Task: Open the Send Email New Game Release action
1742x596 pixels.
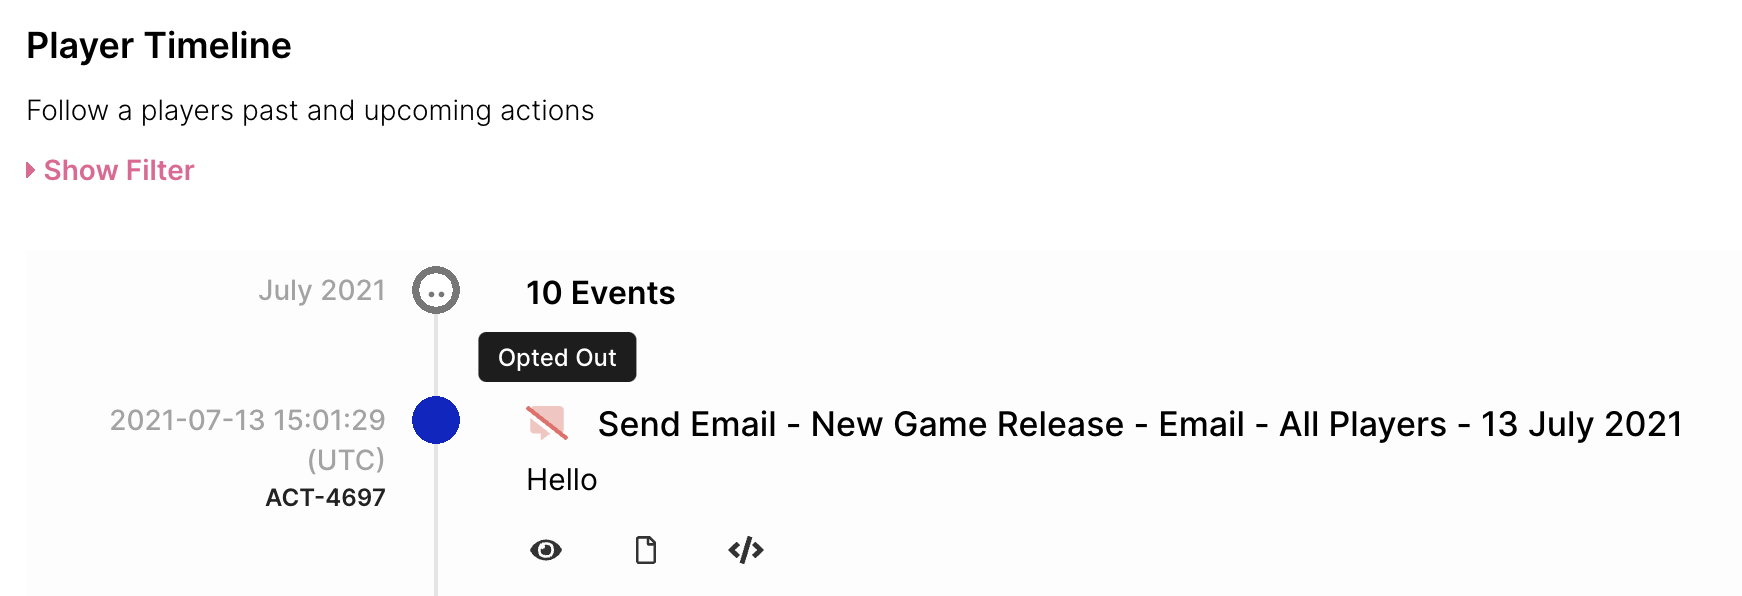Action: click(x=1140, y=424)
